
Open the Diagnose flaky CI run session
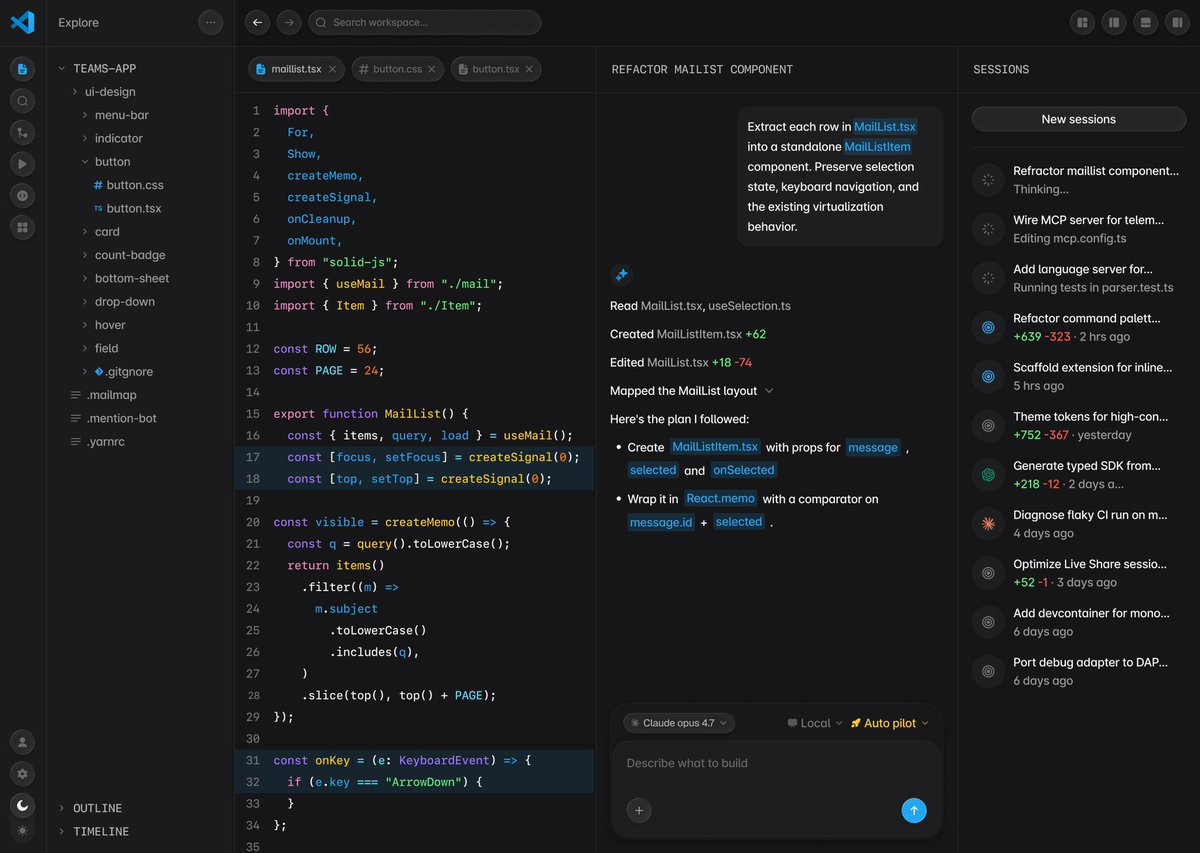click(x=1078, y=523)
